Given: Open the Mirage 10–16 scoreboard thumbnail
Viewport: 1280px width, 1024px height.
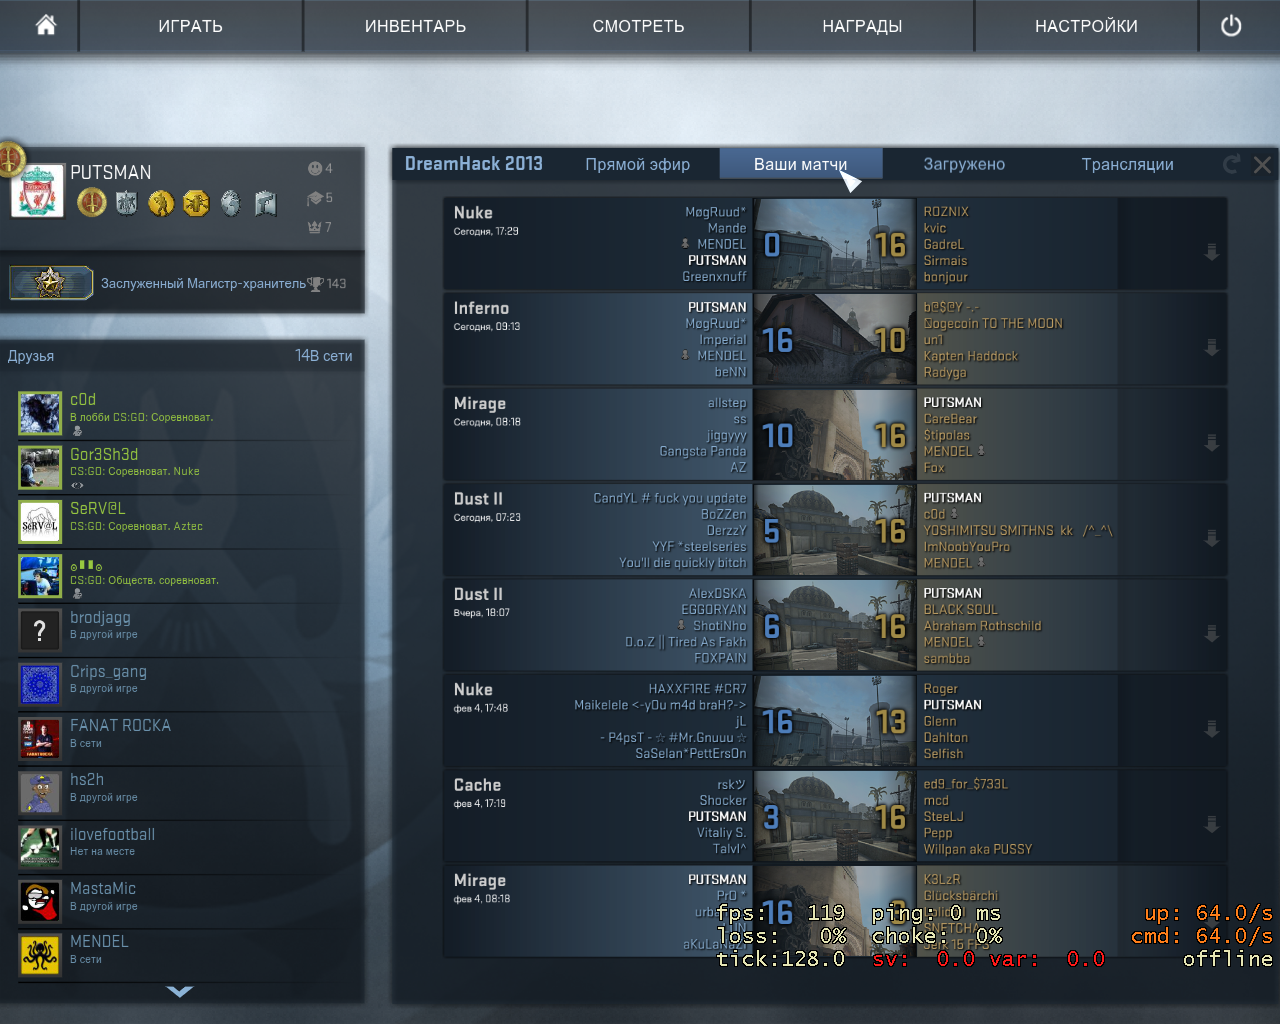Looking at the screenshot, I should [x=834, y=435].
